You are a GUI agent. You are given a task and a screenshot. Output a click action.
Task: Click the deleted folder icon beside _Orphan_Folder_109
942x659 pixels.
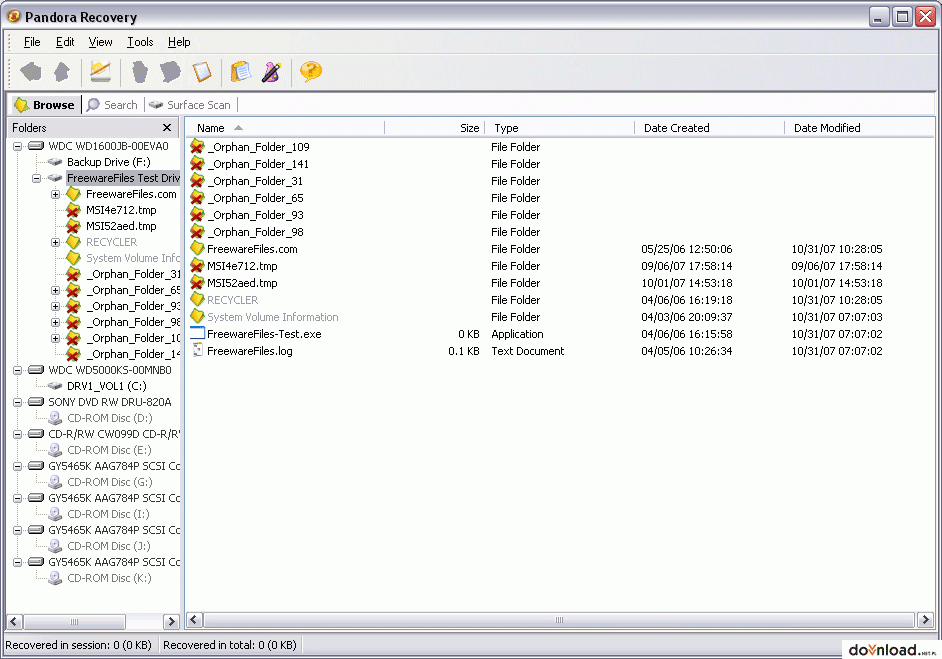click(197, 147)
